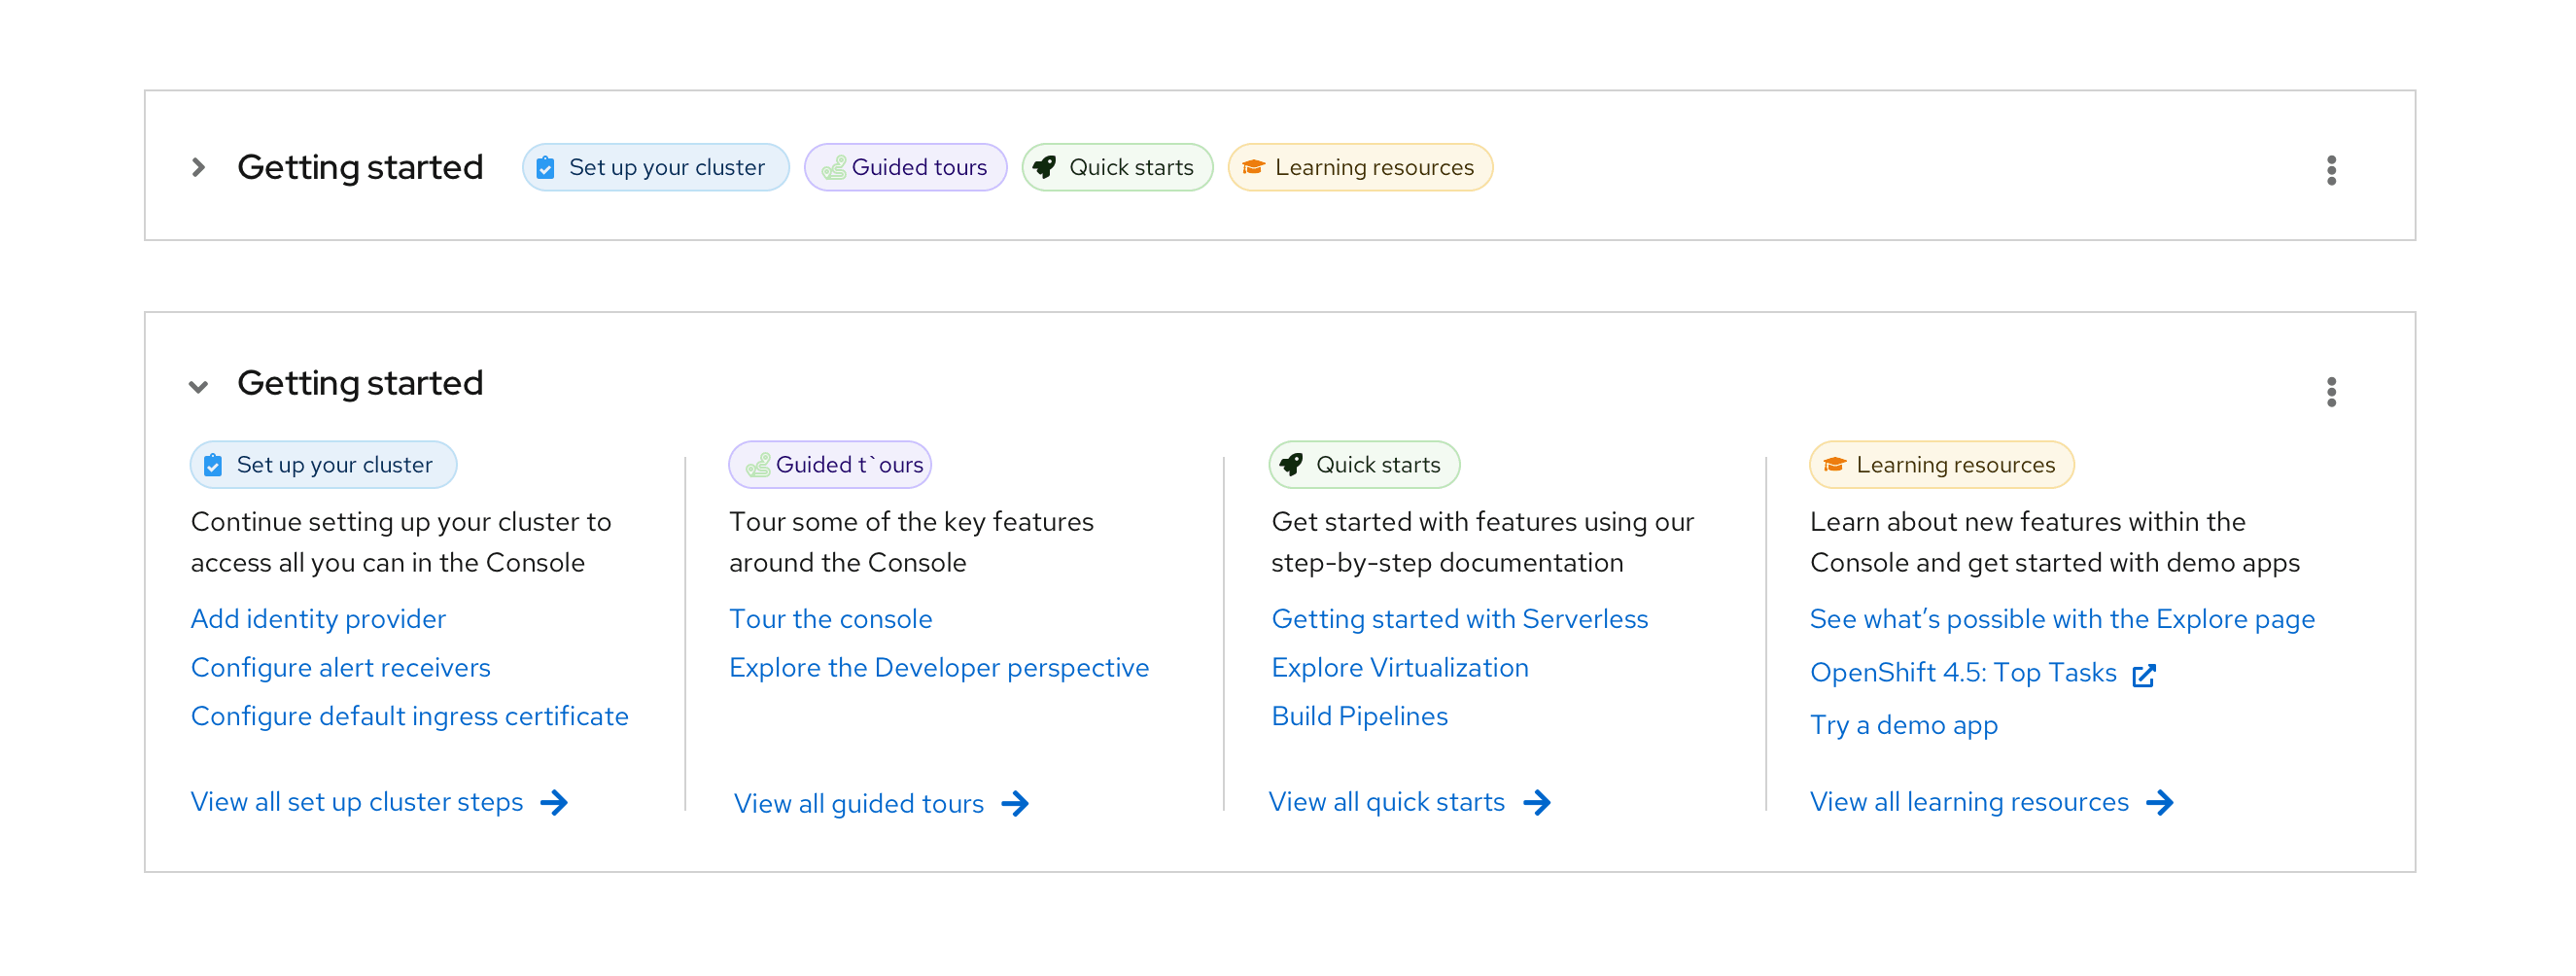Select Learning resources label in collapsed header
The image size is (2576, 976).
click(1360, 167)
